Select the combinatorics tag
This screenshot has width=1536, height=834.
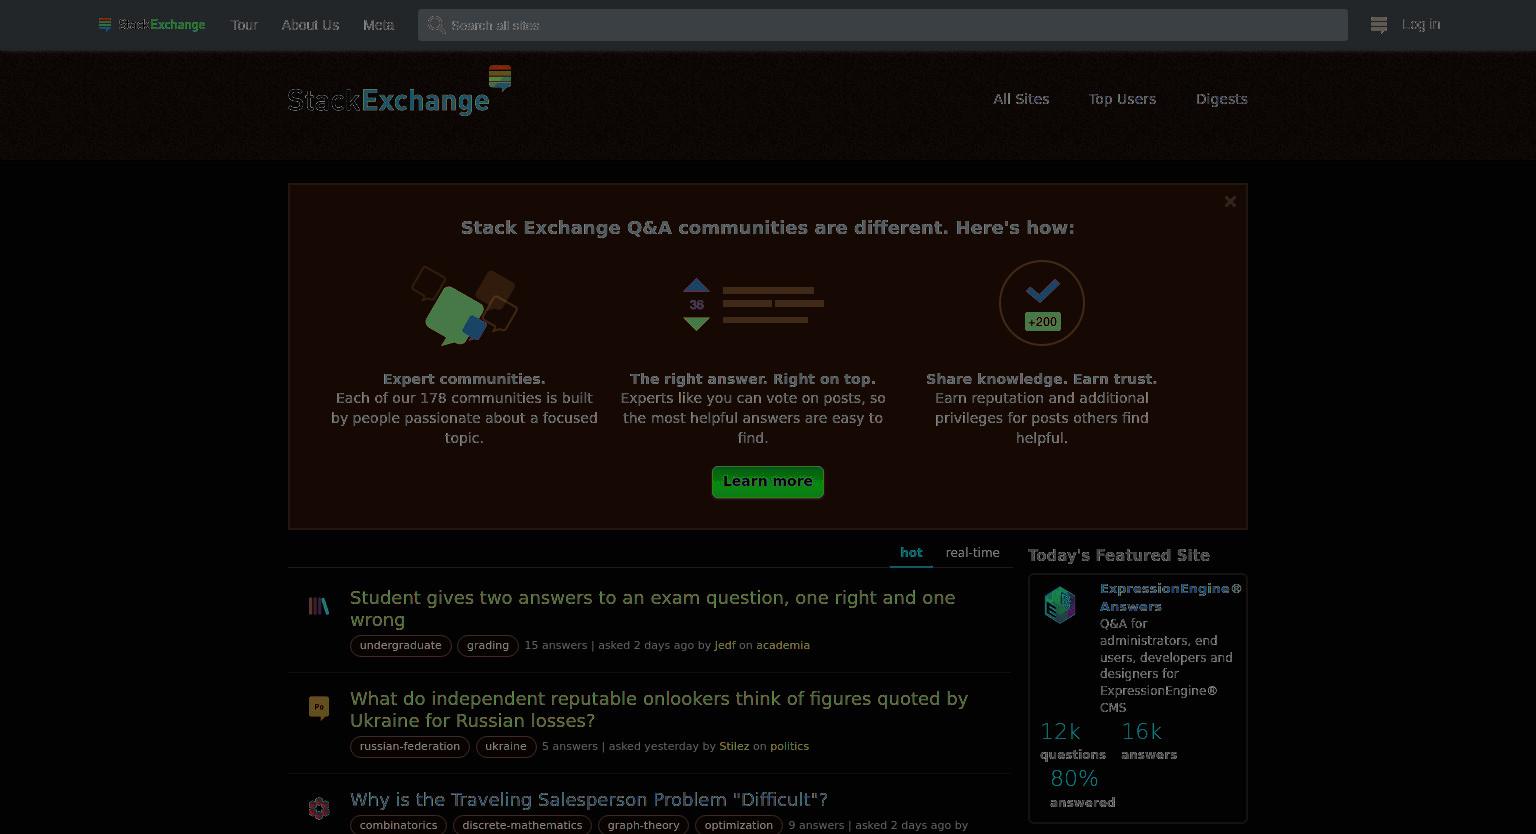tap(398, 825)
